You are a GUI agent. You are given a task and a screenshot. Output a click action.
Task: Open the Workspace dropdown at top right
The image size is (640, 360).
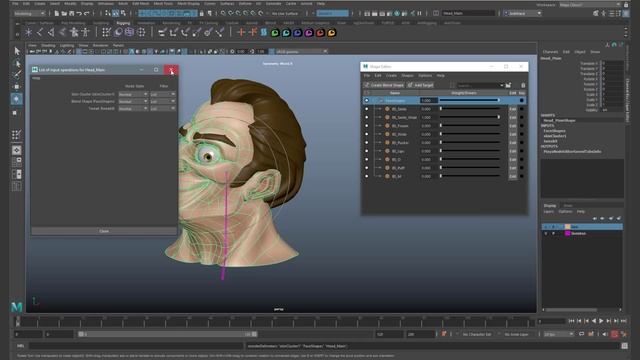tap(590, 5)
